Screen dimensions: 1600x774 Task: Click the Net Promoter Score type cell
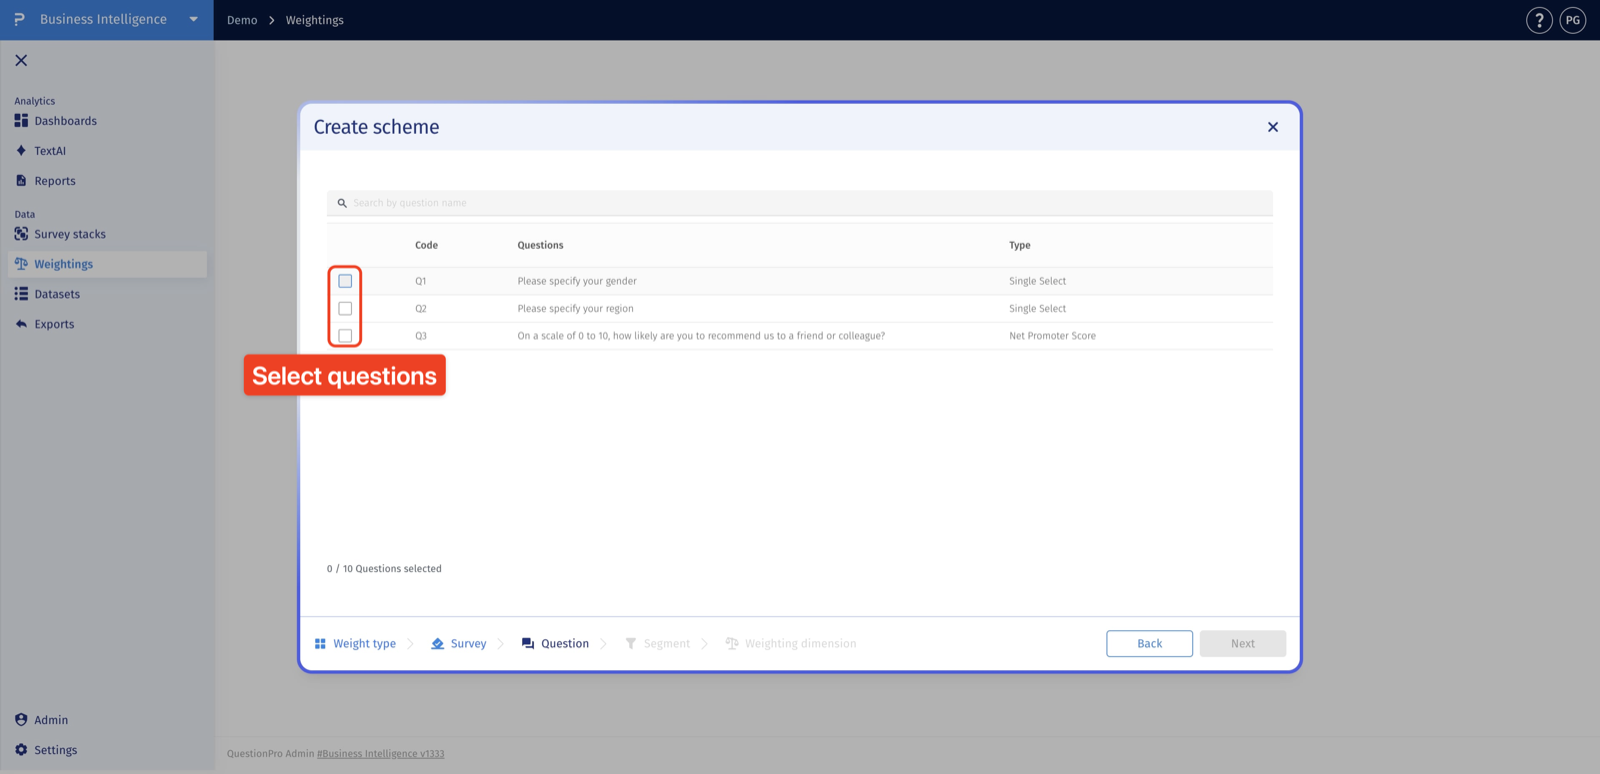[1052, 336]
